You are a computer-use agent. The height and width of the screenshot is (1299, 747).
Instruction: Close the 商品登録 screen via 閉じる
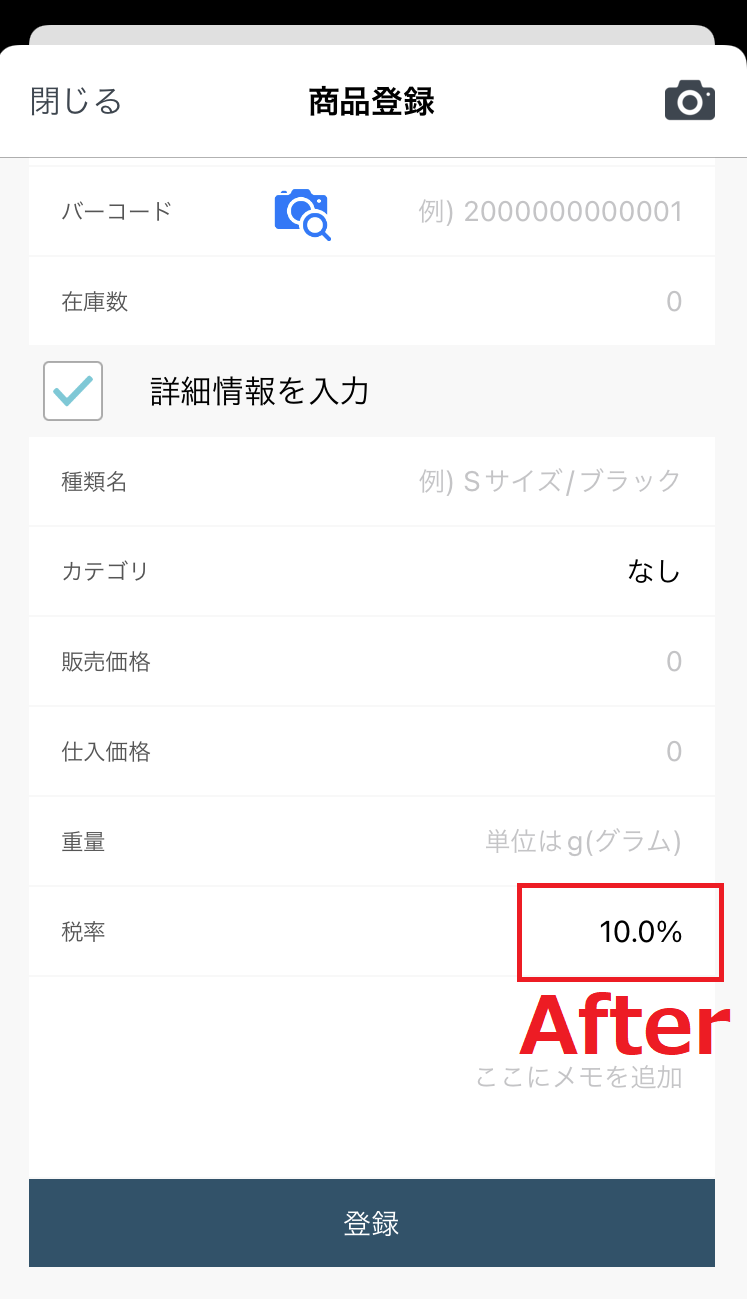coord(76,101)
